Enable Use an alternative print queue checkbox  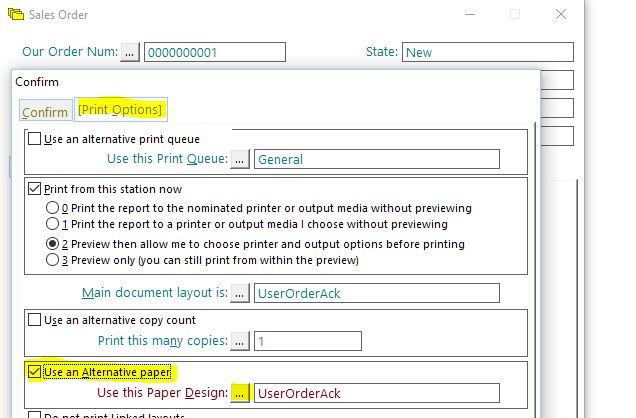tap(34, 139)
